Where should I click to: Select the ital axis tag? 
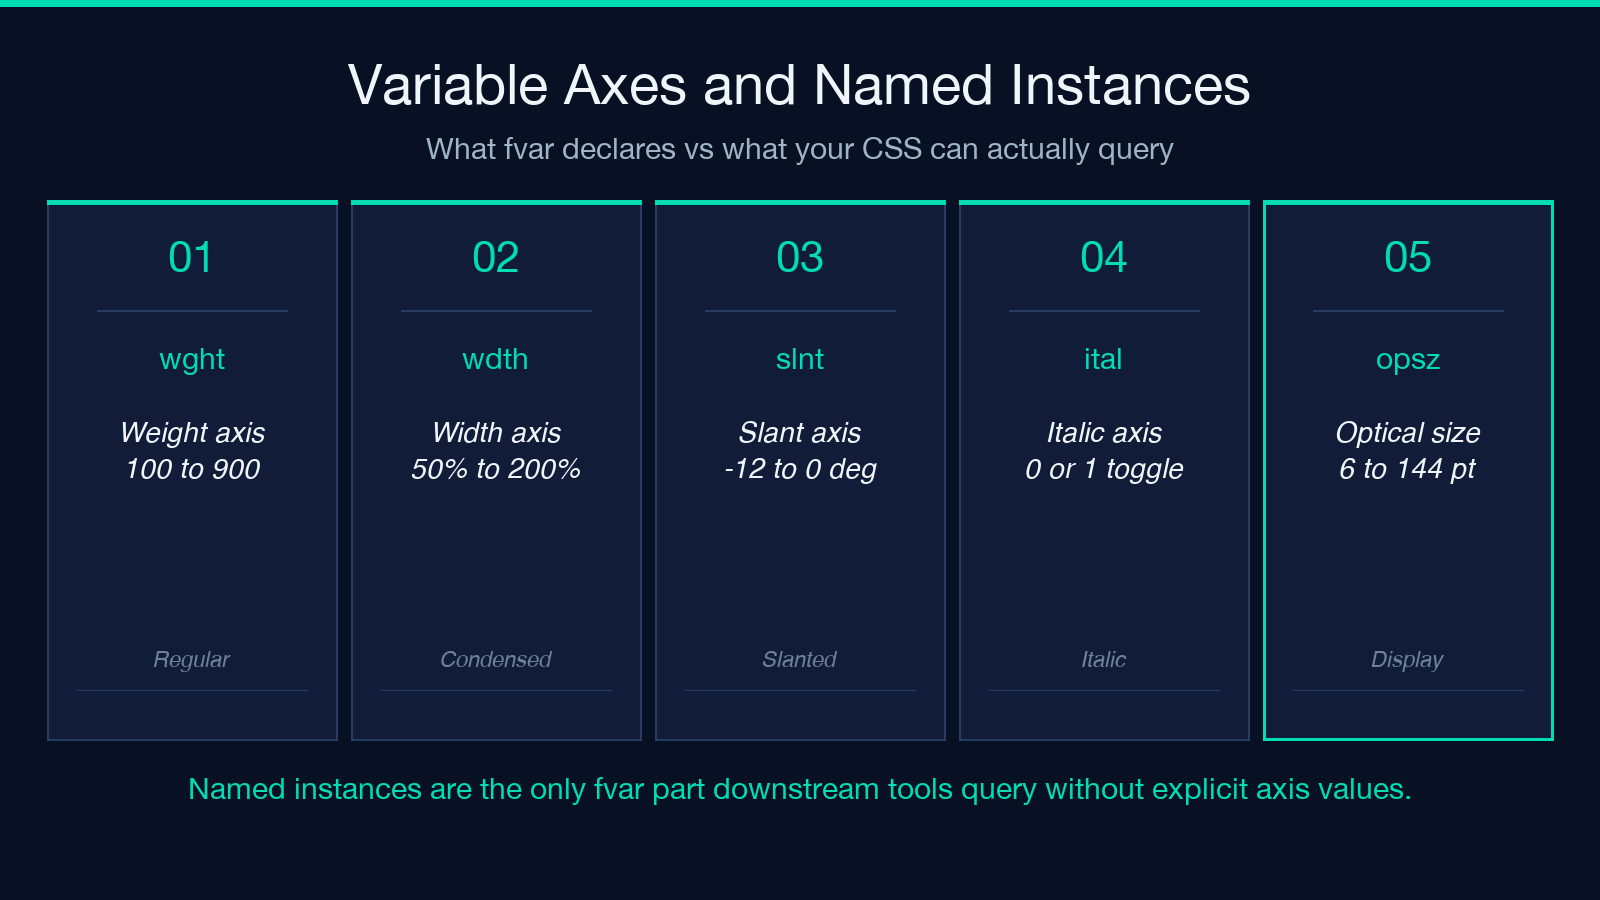click(x=1104, y=359)
